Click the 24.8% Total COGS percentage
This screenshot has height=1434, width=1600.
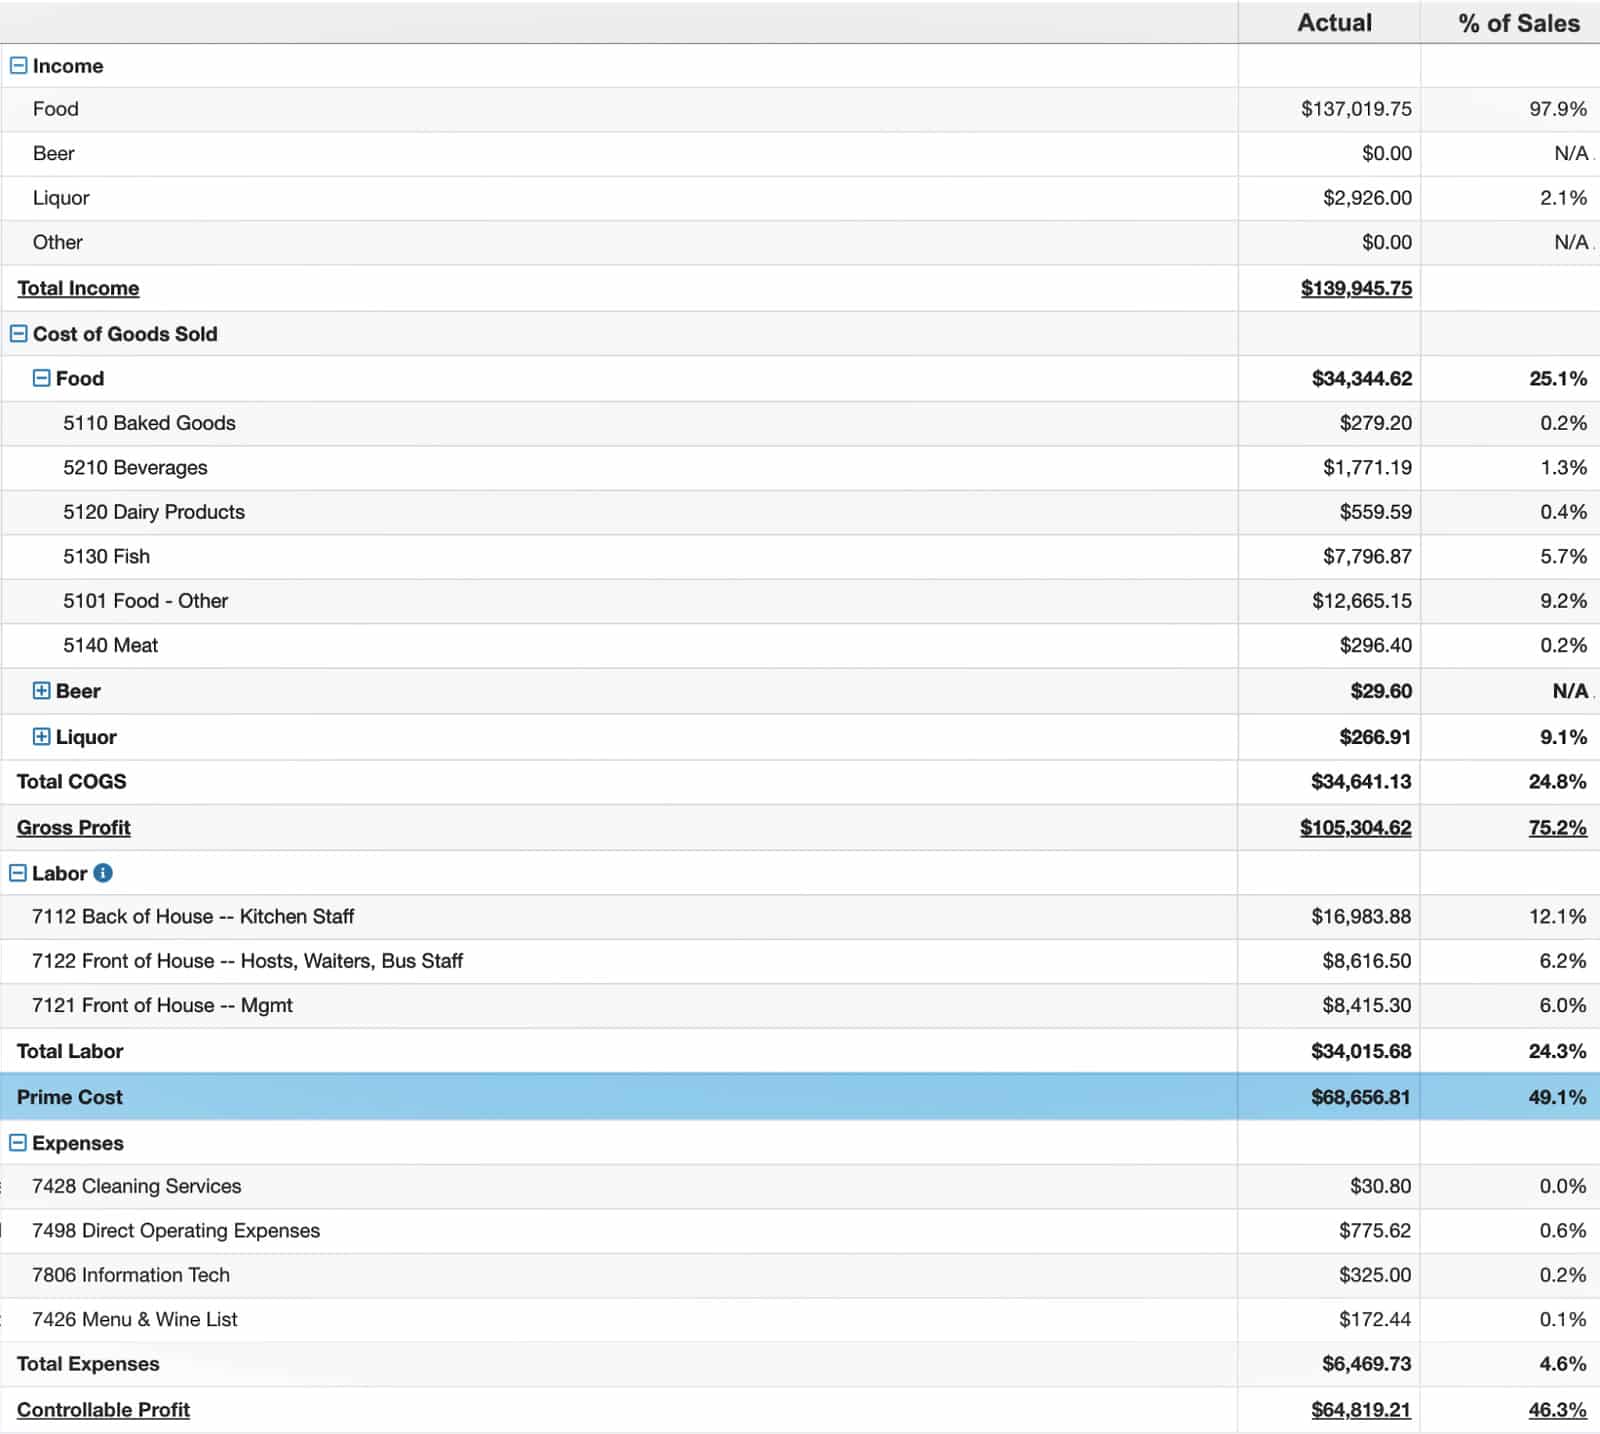tap(1557, 781)
